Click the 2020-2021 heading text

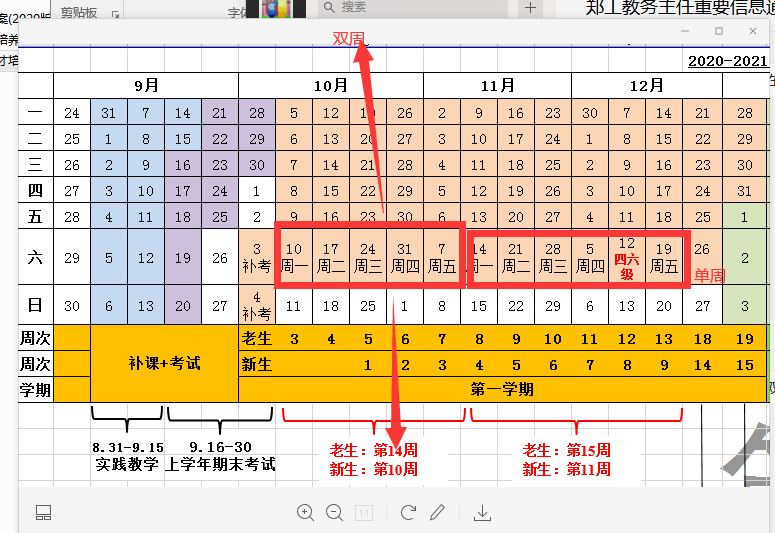pos(727,61)
